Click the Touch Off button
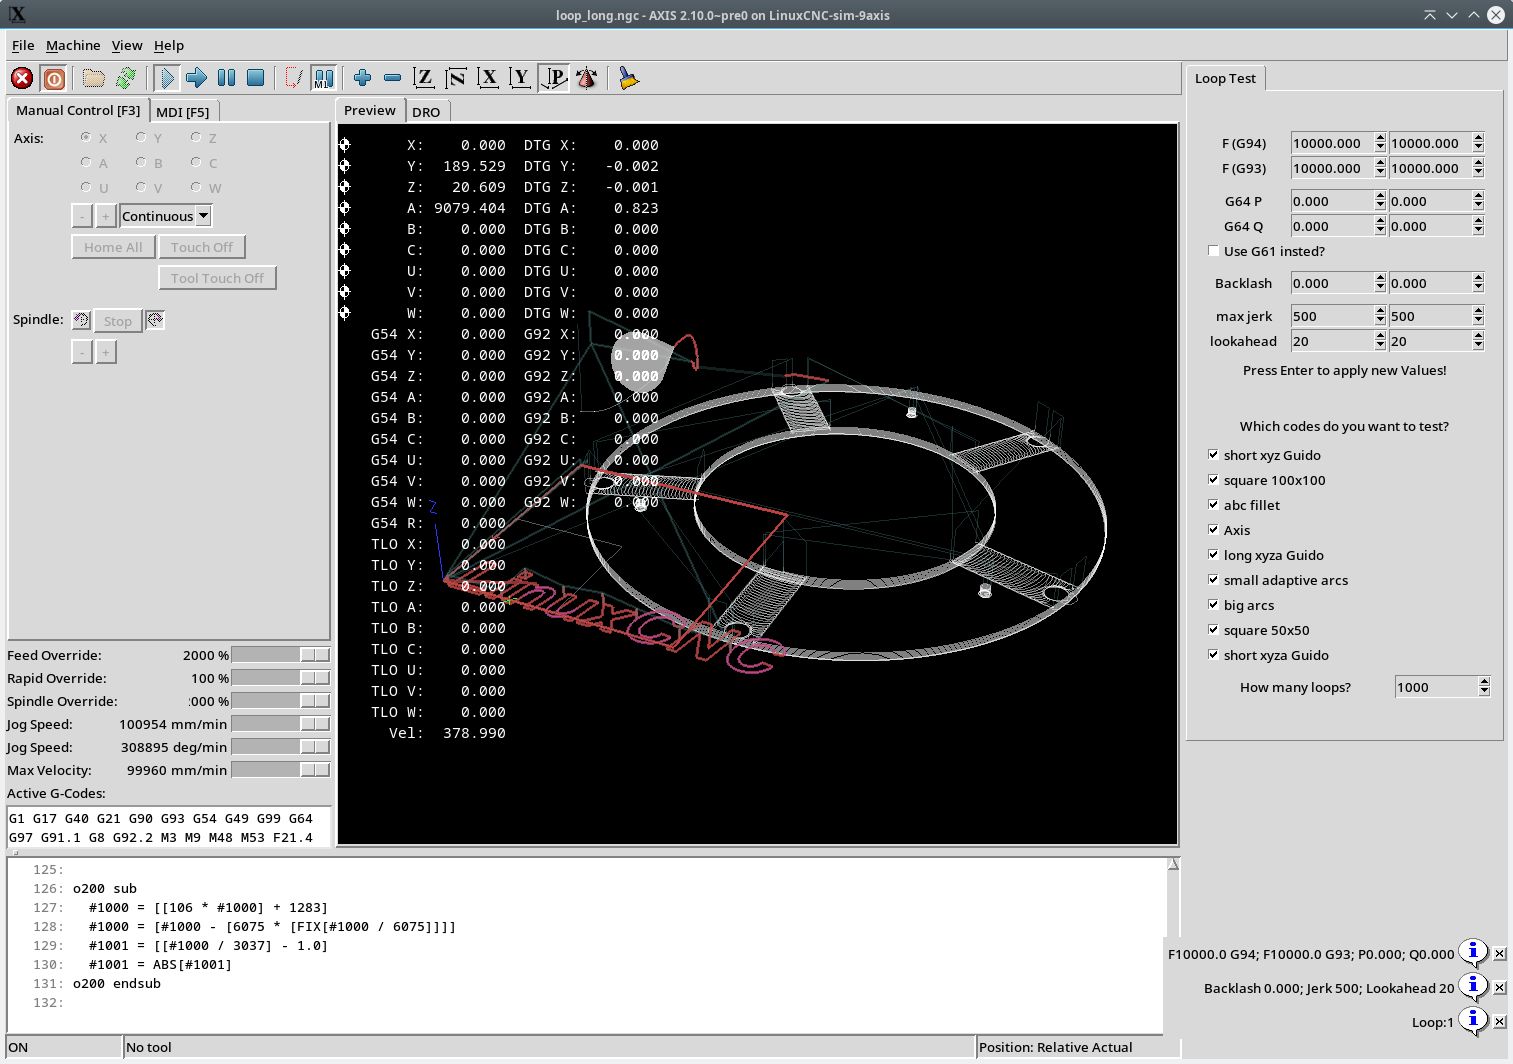This screenshot has height=1064, width=1513. click(202, 247)
